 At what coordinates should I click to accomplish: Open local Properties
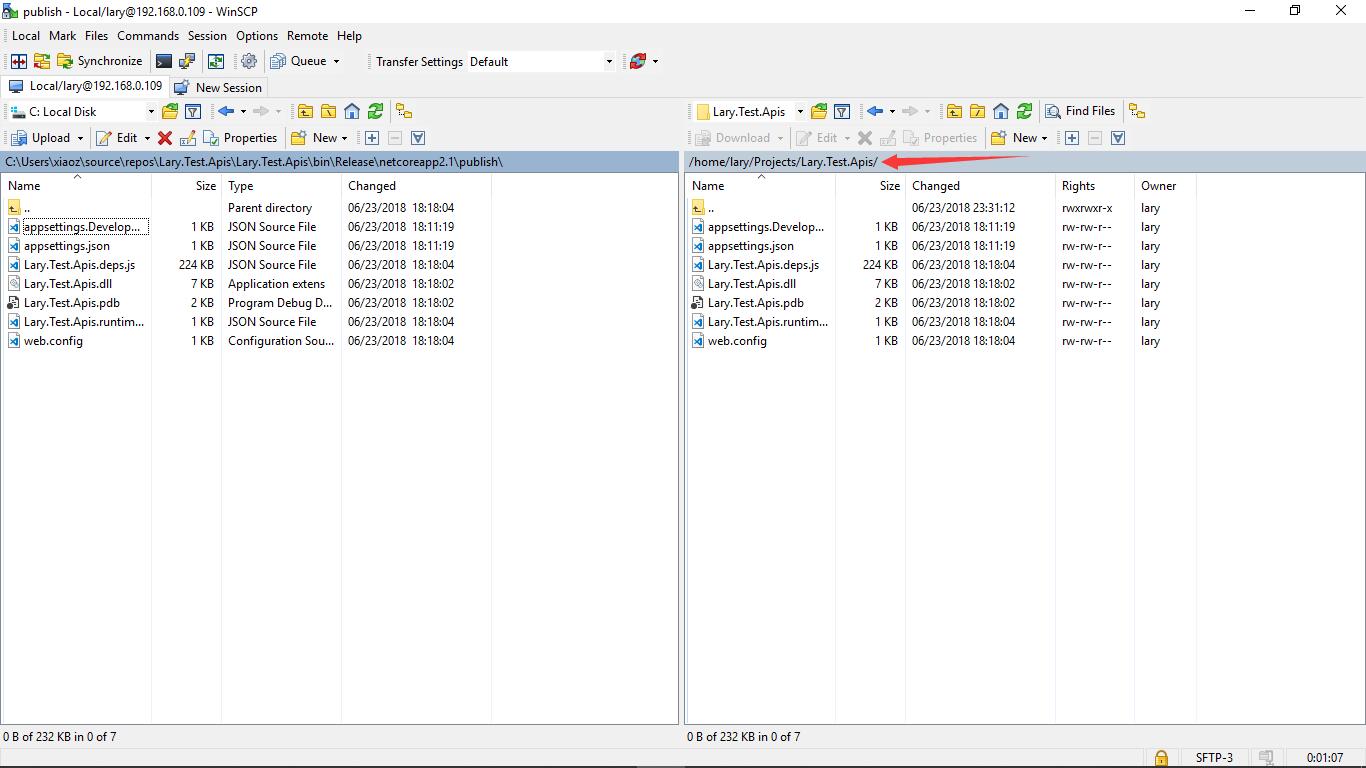coord(240,138)
